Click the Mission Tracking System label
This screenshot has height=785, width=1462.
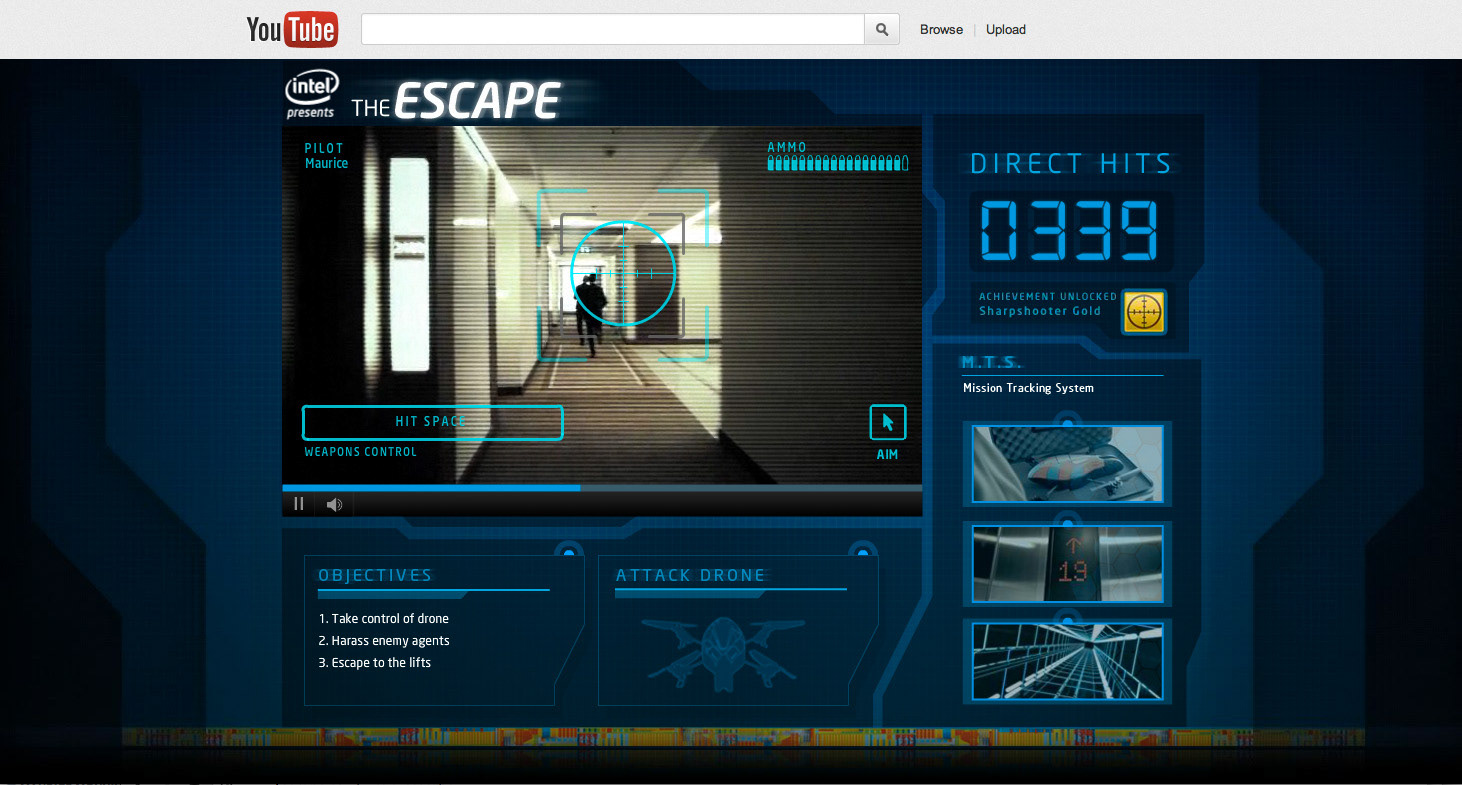coord(1028,388)
